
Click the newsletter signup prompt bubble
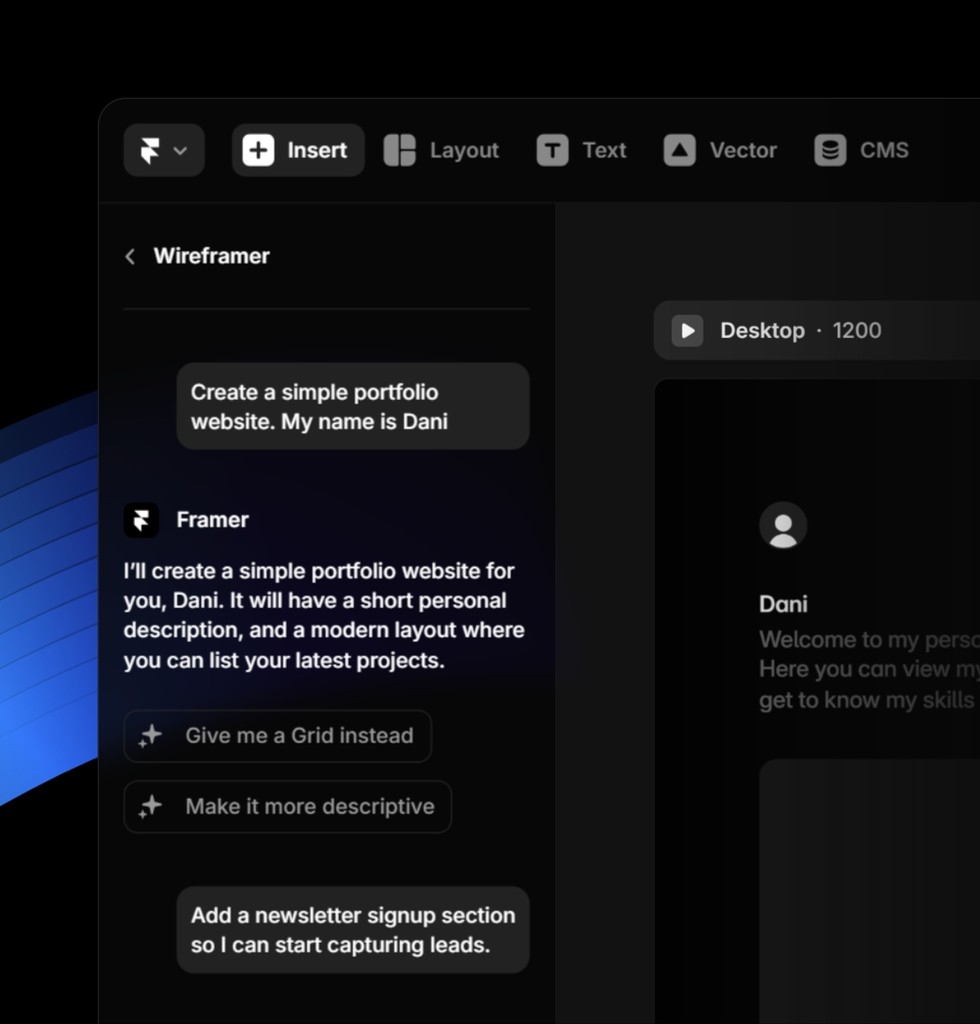pos(352,930)
